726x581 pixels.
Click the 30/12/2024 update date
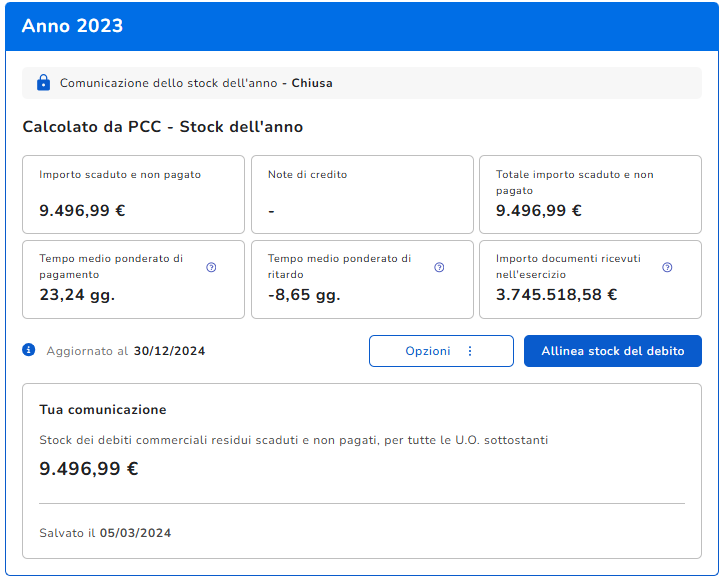169,351
